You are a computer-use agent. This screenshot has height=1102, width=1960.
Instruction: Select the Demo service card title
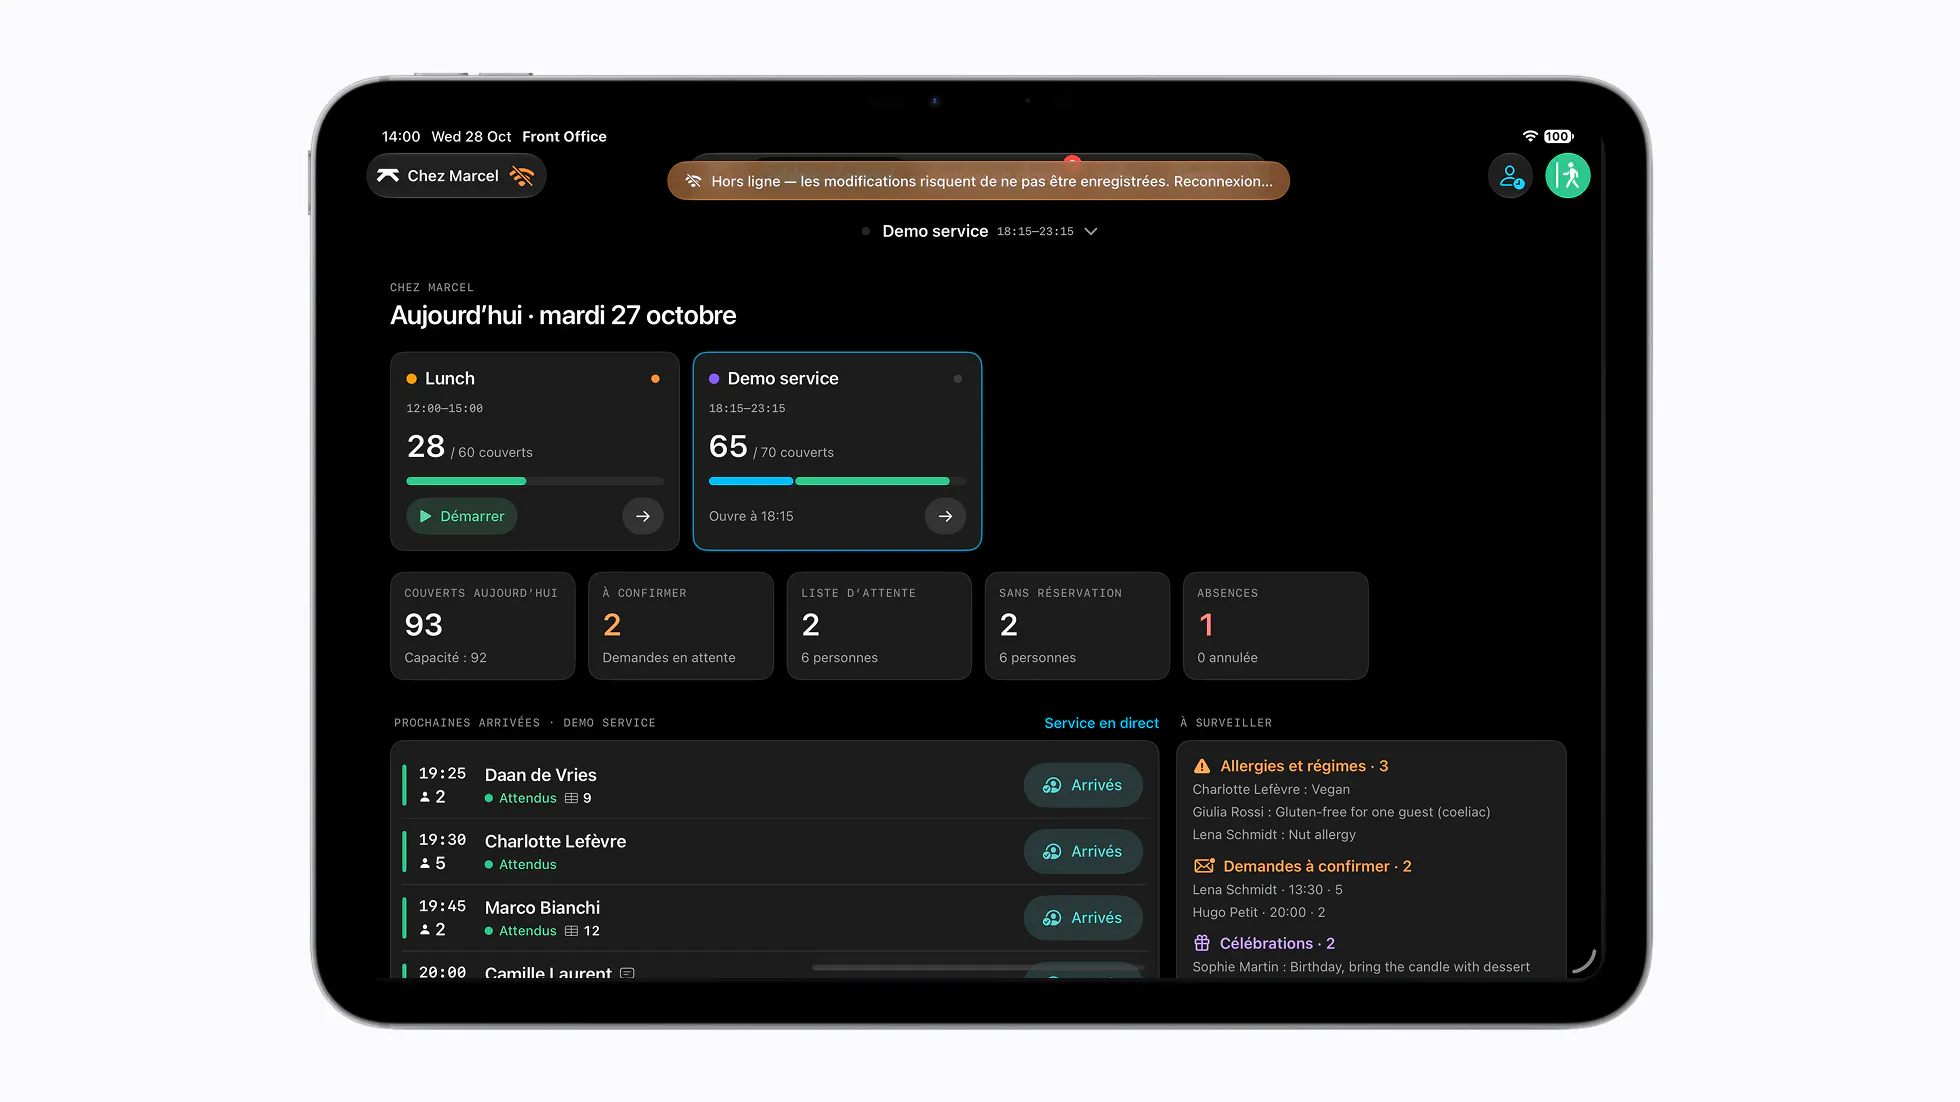(x=783, y=378)
